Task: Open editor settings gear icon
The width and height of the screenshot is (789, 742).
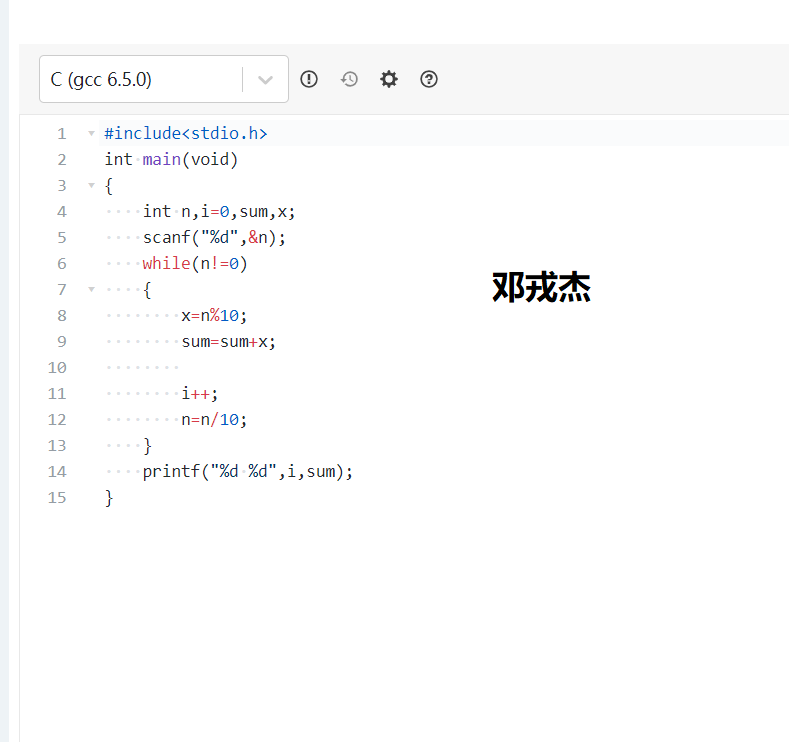Action: tap(388, 79)
